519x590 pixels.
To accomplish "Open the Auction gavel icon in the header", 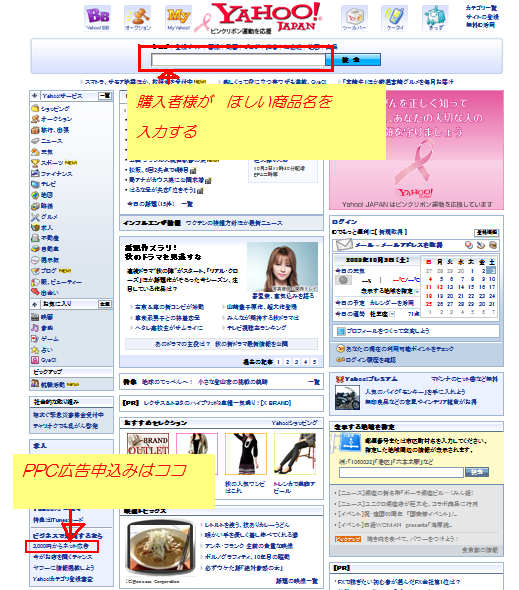I will click(138, 18).
